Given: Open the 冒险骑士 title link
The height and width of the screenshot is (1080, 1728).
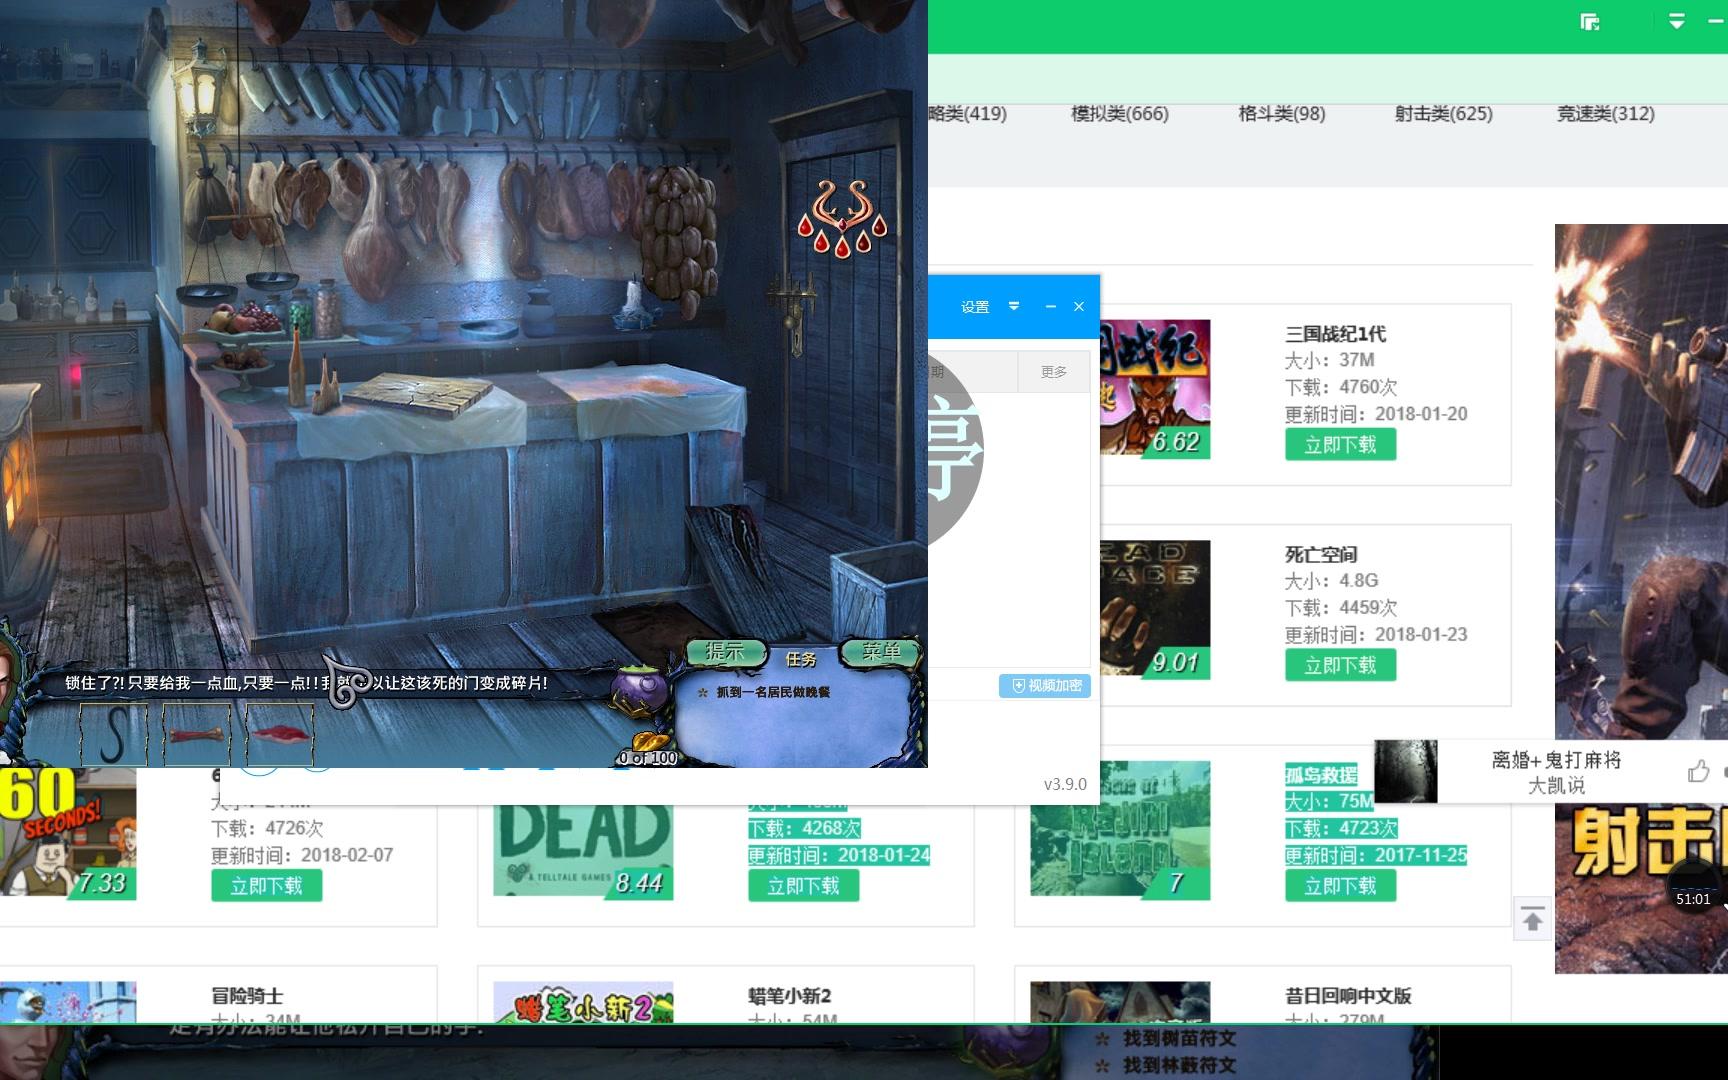Looking at the screenshot, I should coord(247,996).
